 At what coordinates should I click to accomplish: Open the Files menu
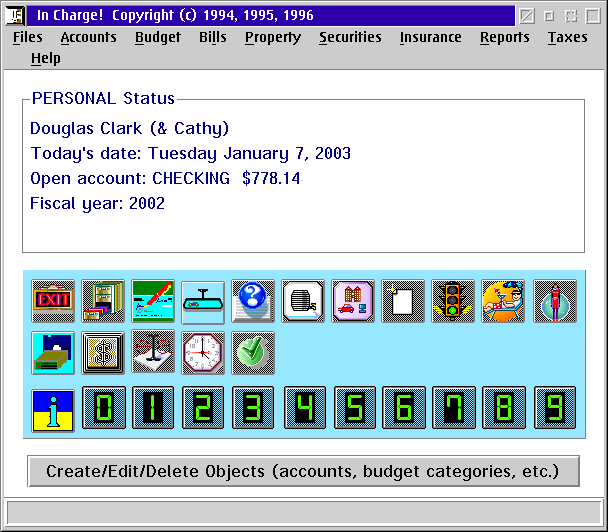point(28,37)
